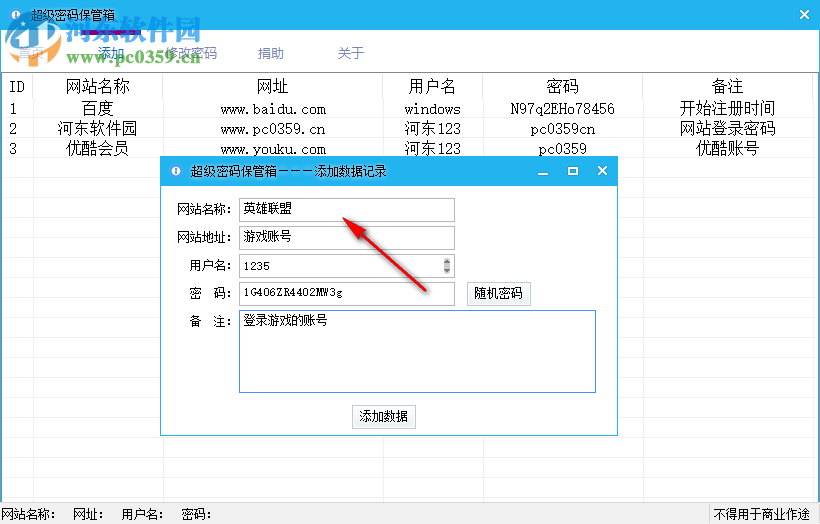
Task: Click the 用户名 field spinner control
Action: 447,266
